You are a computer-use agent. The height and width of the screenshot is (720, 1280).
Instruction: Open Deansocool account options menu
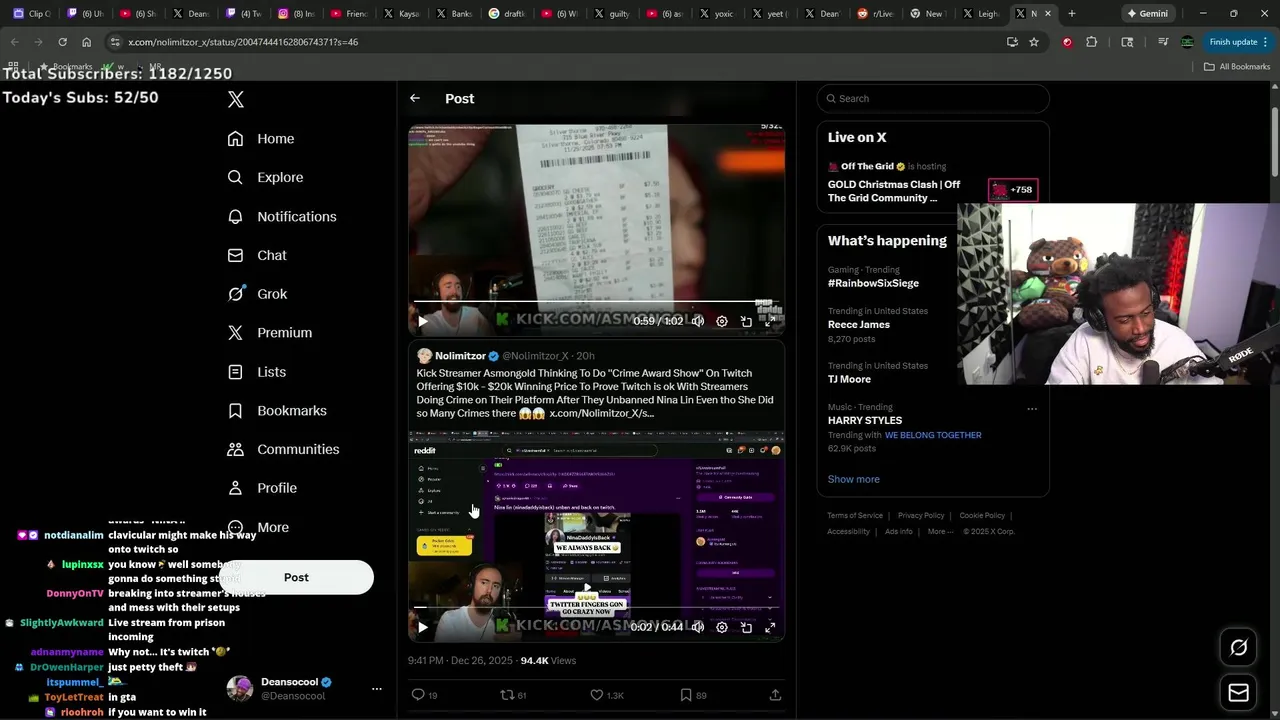pyautogui.click(x=377, y=688)
